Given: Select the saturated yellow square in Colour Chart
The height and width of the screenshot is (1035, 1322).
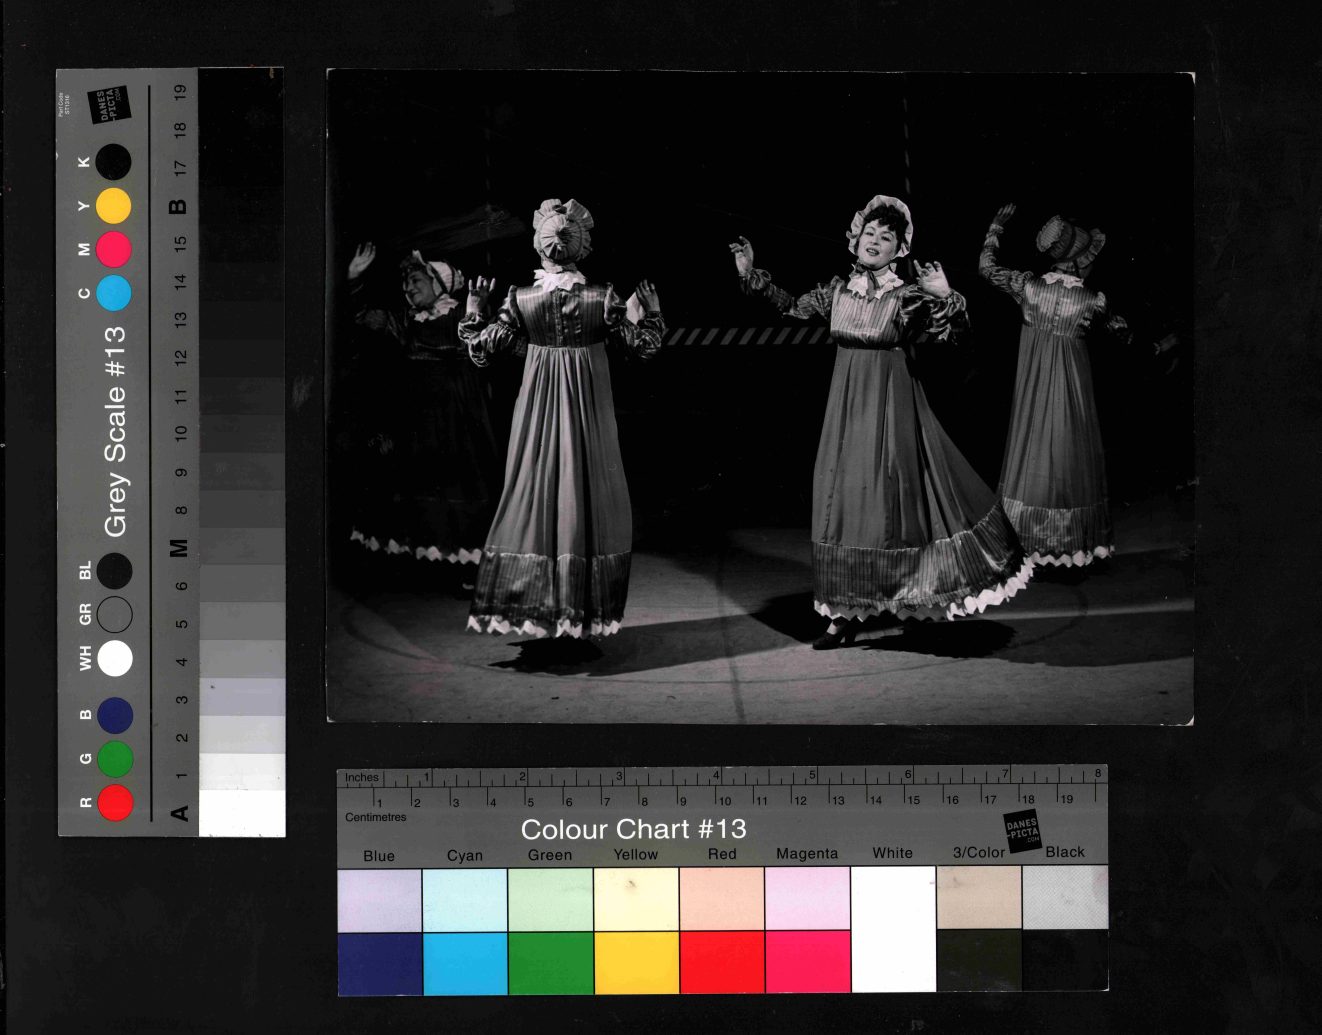Looking at the screenshot, I should [636, 962].
